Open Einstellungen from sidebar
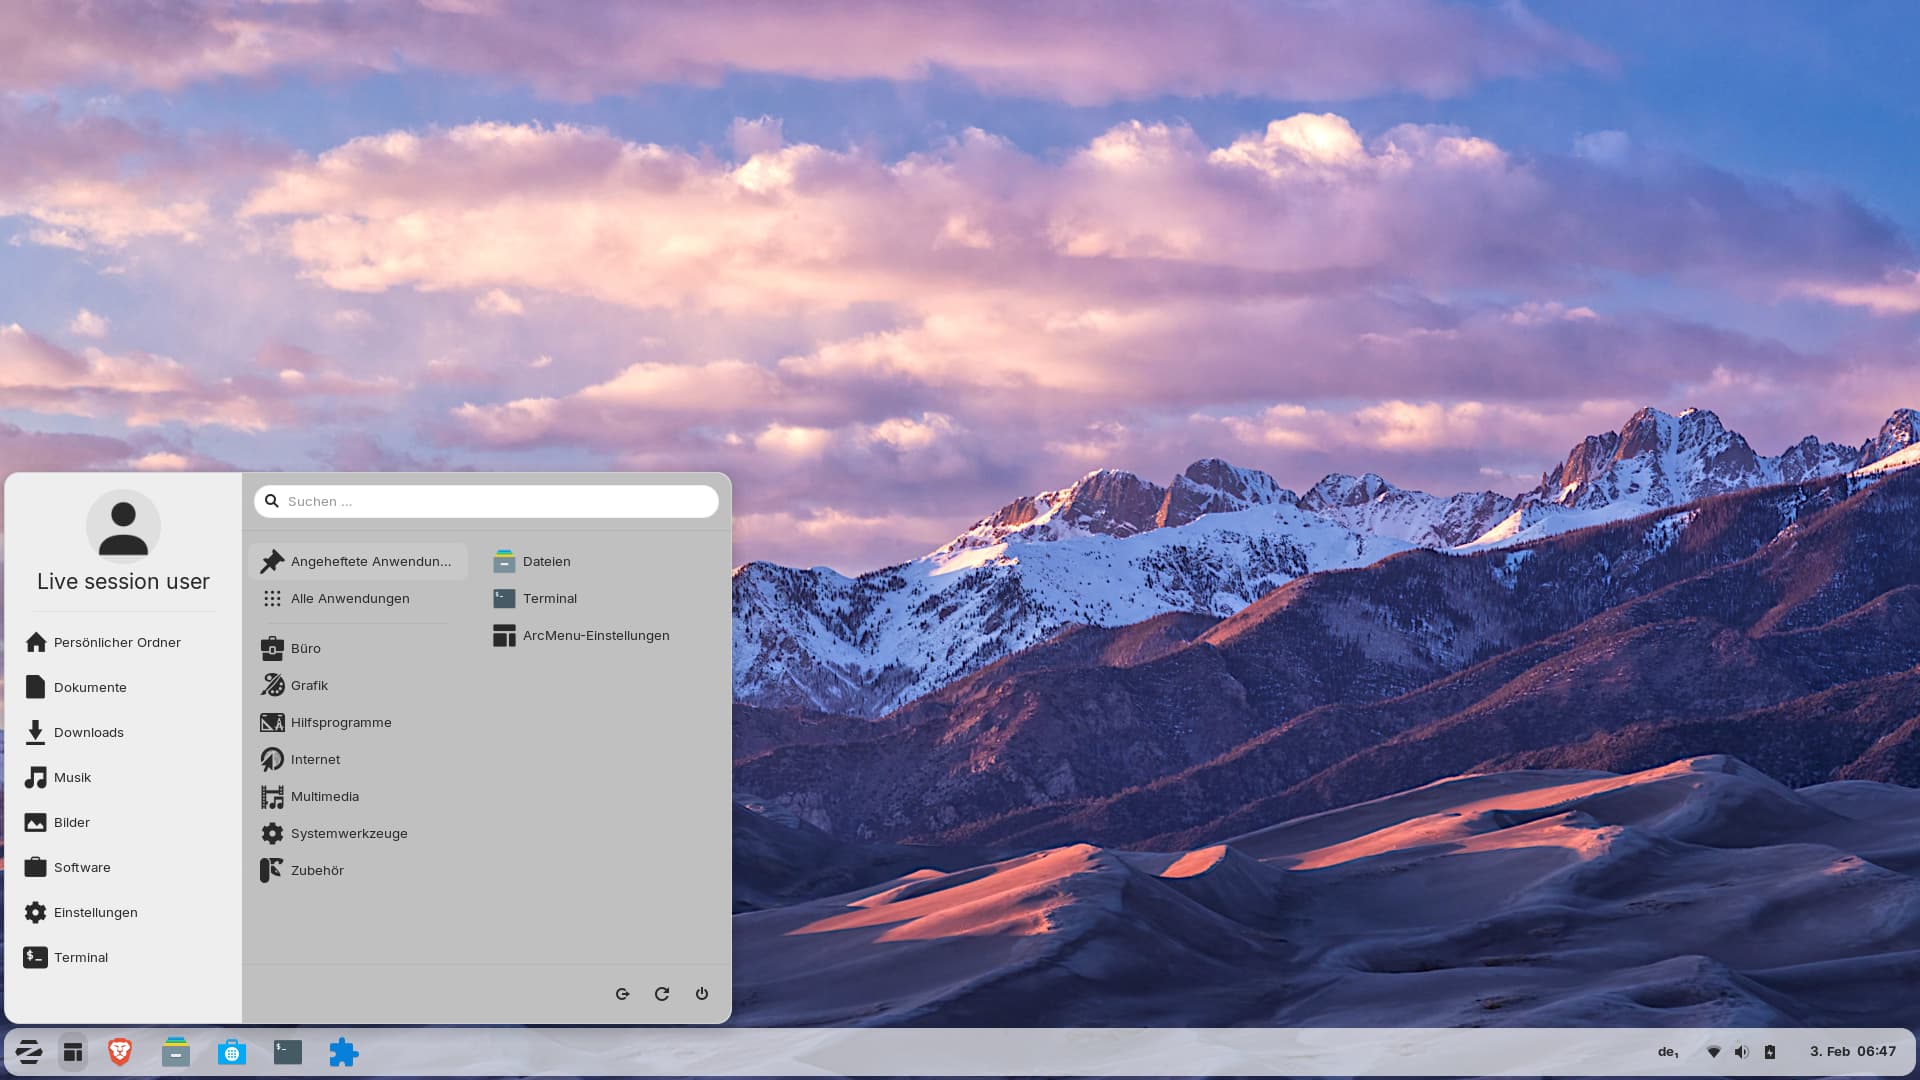1920x1080 pixels. (x=95, y=912)
